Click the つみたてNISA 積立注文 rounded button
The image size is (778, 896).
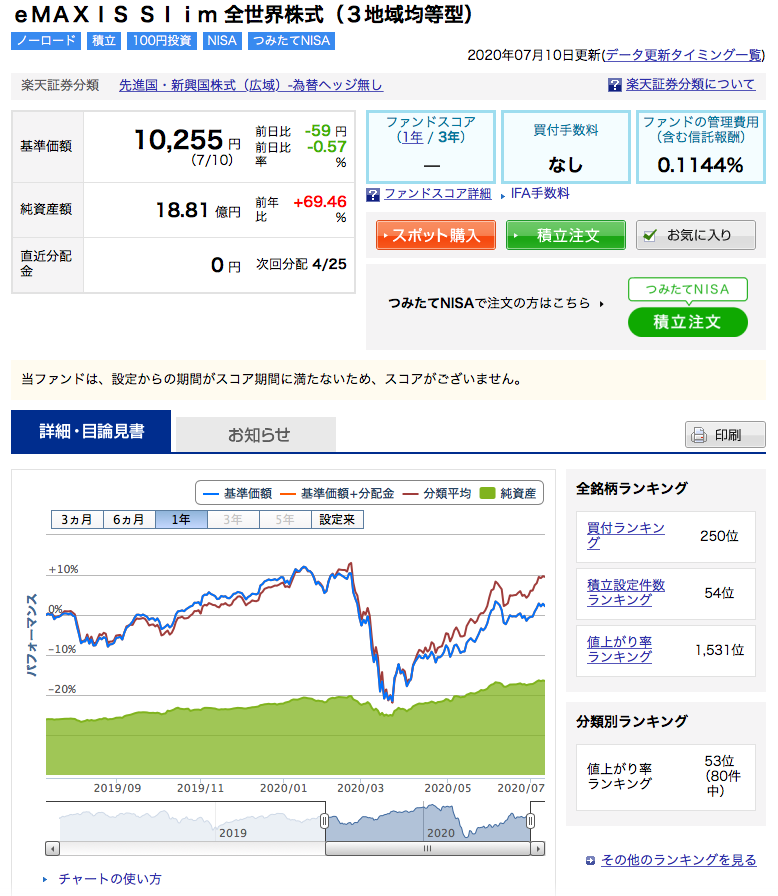click(x=688, y=322)
